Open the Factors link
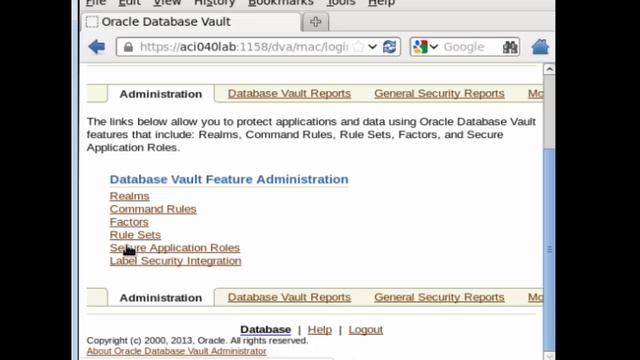640x360 pixels. coord(129,222)
